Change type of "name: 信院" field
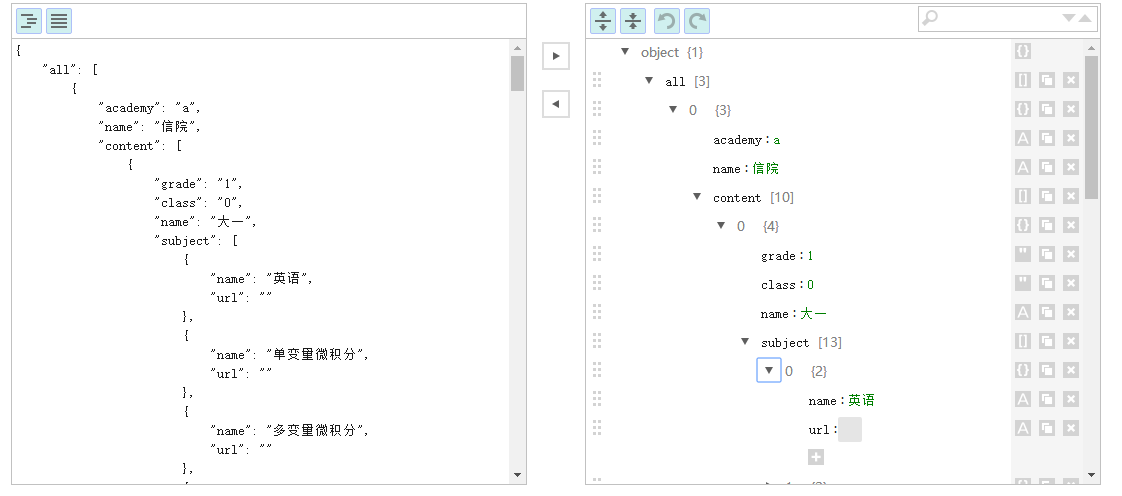The height and width of the screenshot is (496, 1122). coord(1023,167)
